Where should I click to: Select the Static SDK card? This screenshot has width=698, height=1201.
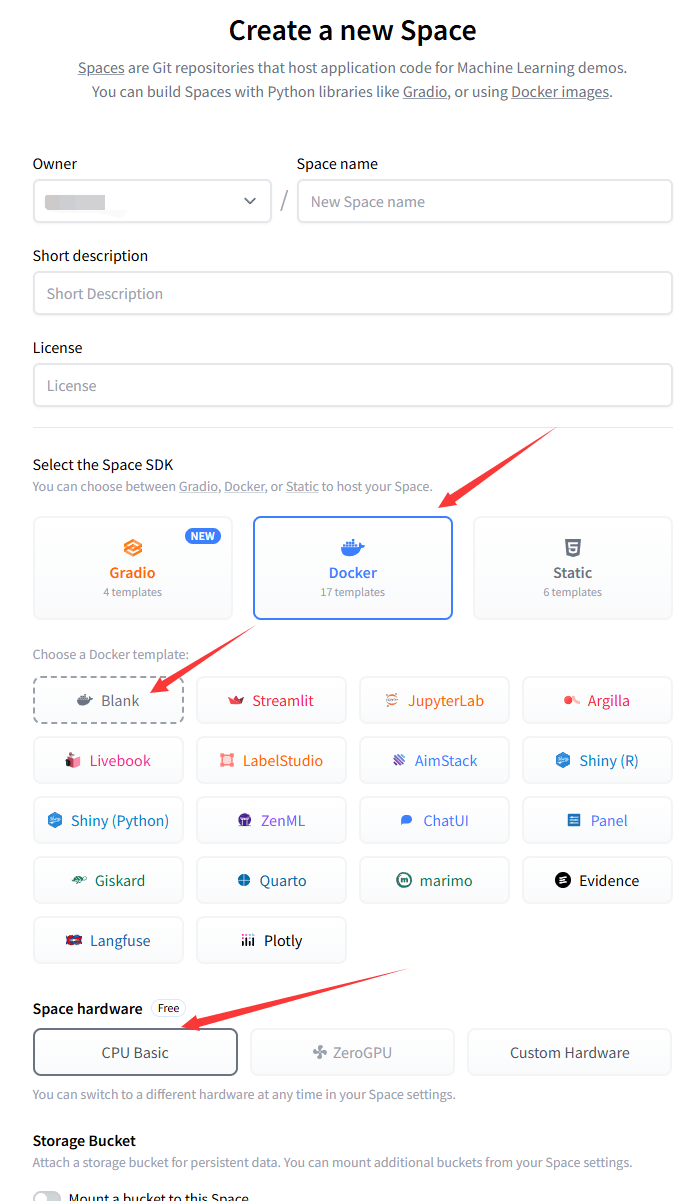[x=572, y=568]
